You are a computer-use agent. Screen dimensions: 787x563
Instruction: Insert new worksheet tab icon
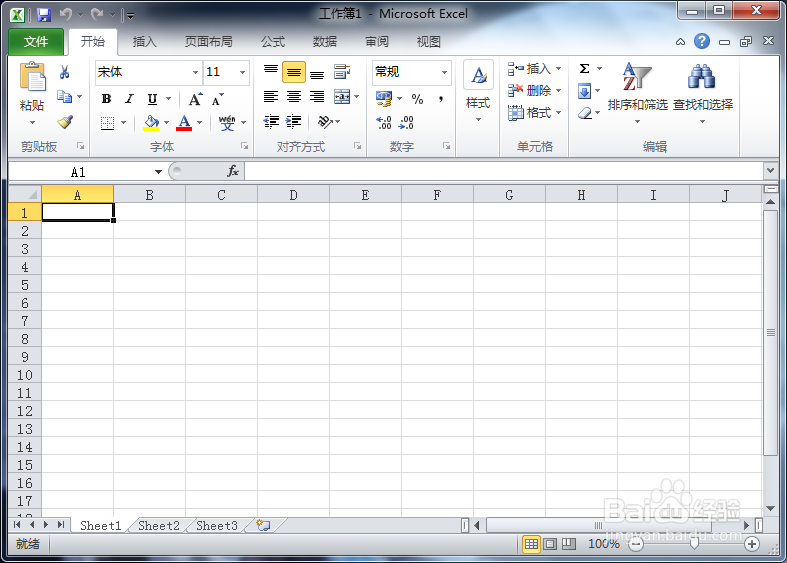[x=264, y=525]
